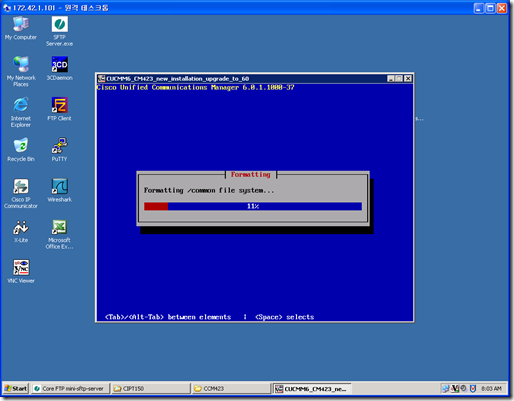514x401 pixels.
Task: Click the '<Space> selects' hint text
Action: pos(284,317)
